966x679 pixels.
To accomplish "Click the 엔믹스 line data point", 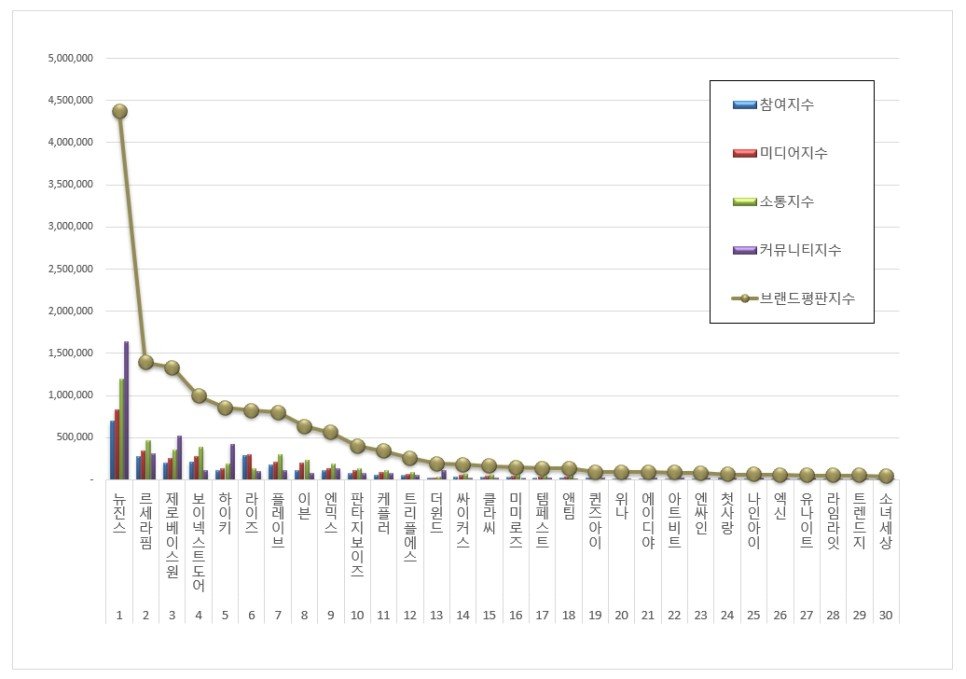I will [x=331, y=432].
